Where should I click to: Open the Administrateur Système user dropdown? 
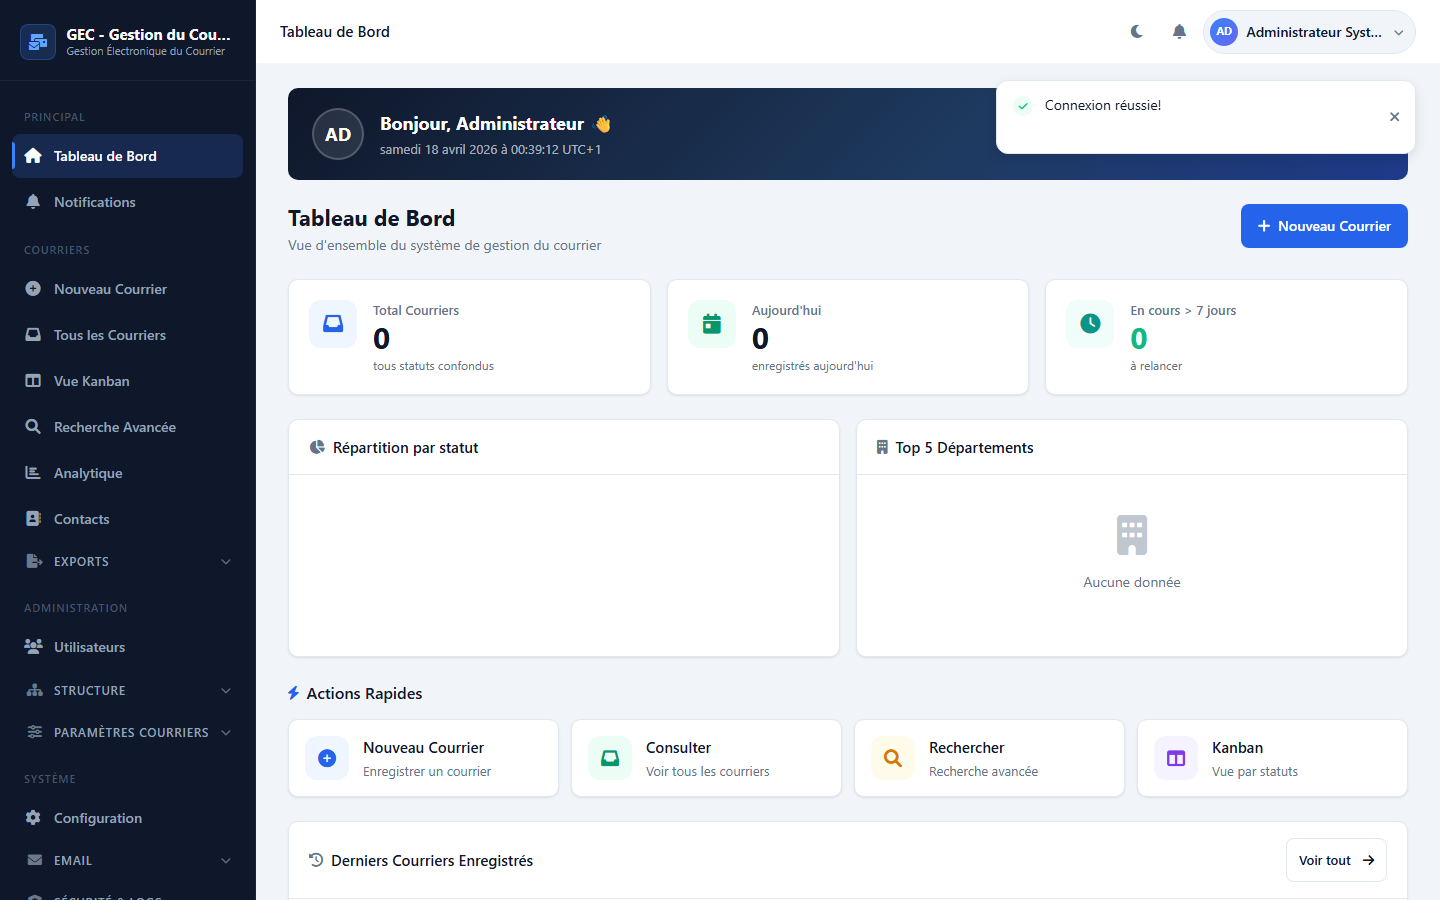(x=1309, y=32)
